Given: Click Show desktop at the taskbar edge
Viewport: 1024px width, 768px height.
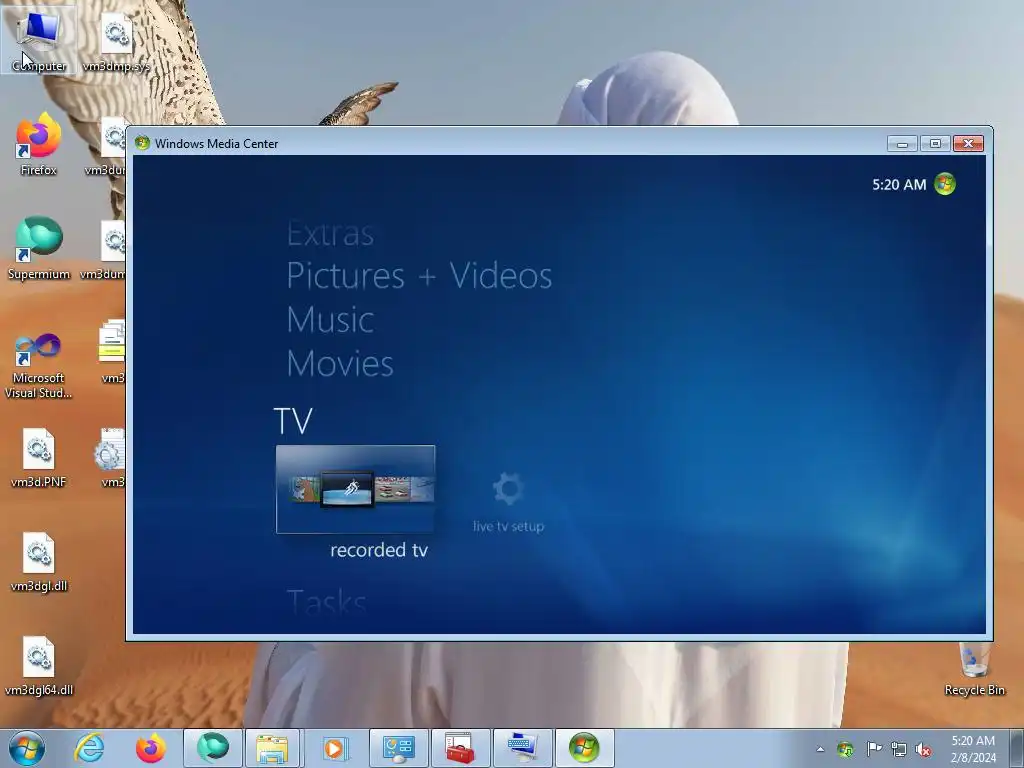Looking at the screenshot, I should click(1017, 748).
